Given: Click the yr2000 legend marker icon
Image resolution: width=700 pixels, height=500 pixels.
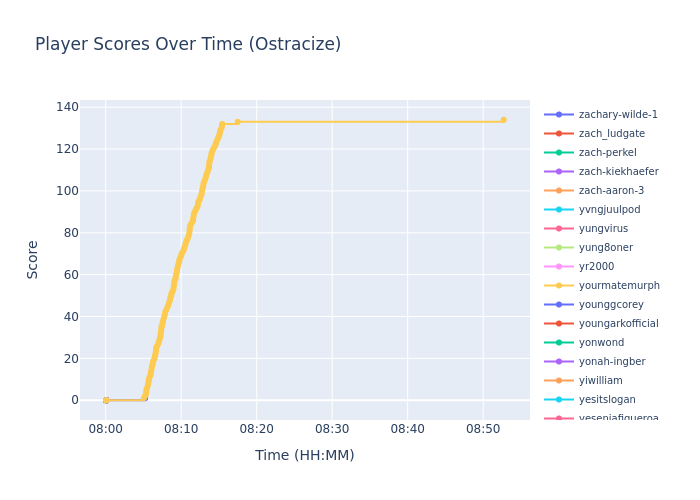Looking at the screenshot, I should coord(559,267).
